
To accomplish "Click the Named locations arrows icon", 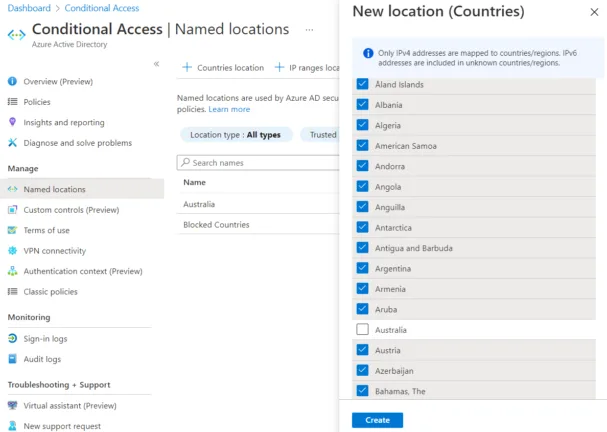I will [x=12, y=189].
